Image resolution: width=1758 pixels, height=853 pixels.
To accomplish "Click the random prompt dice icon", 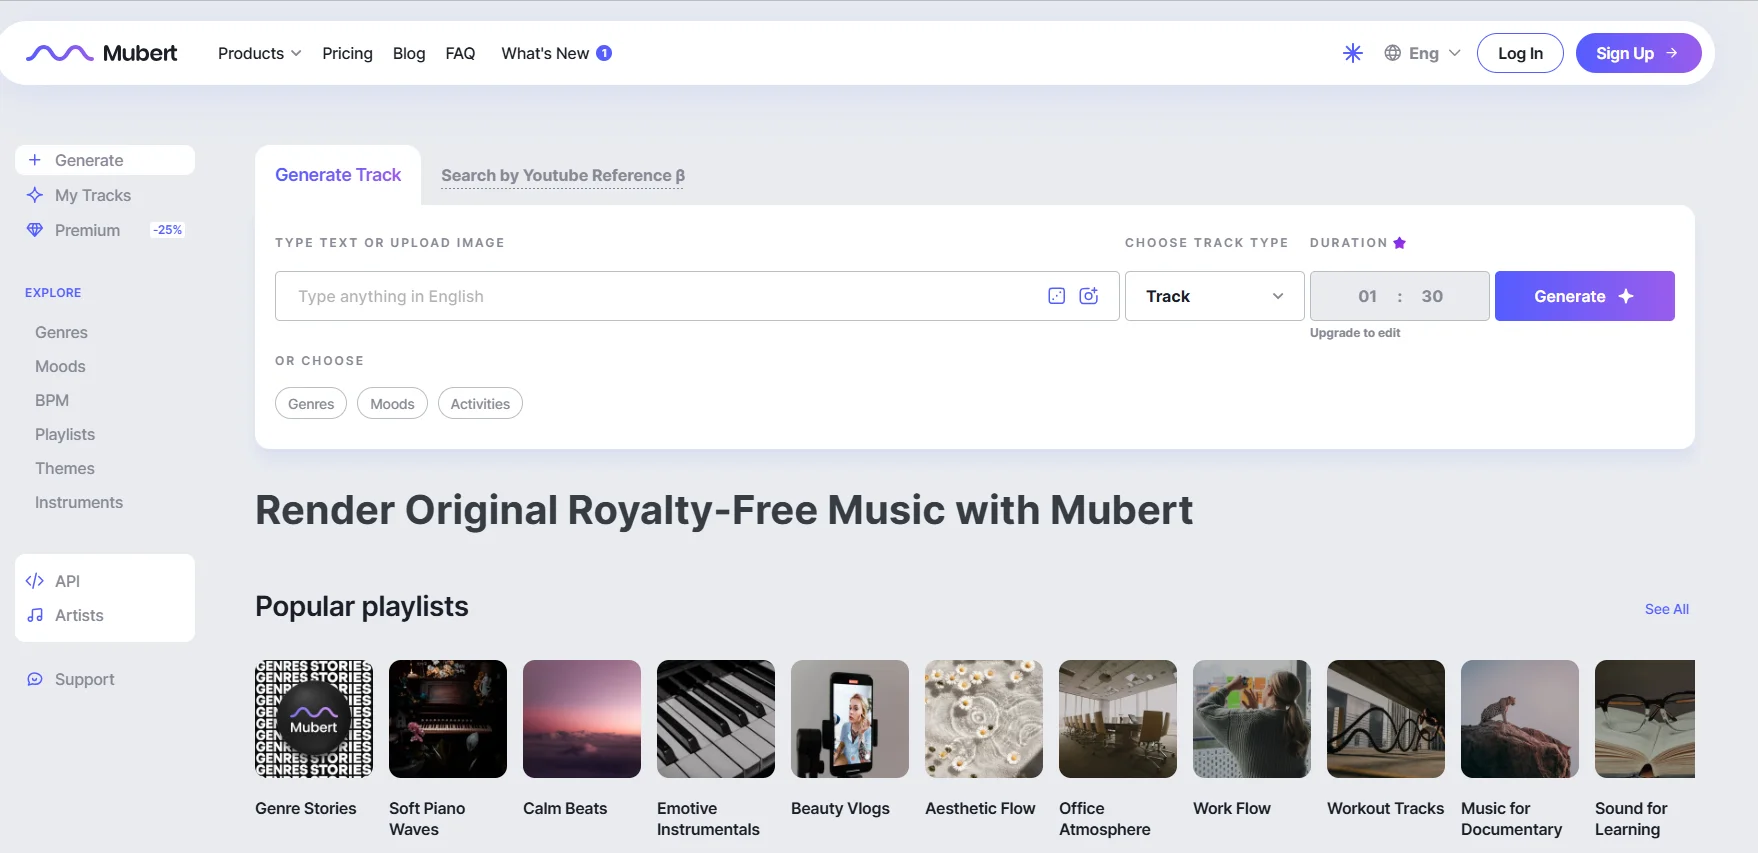I will tap(1057, 296).
